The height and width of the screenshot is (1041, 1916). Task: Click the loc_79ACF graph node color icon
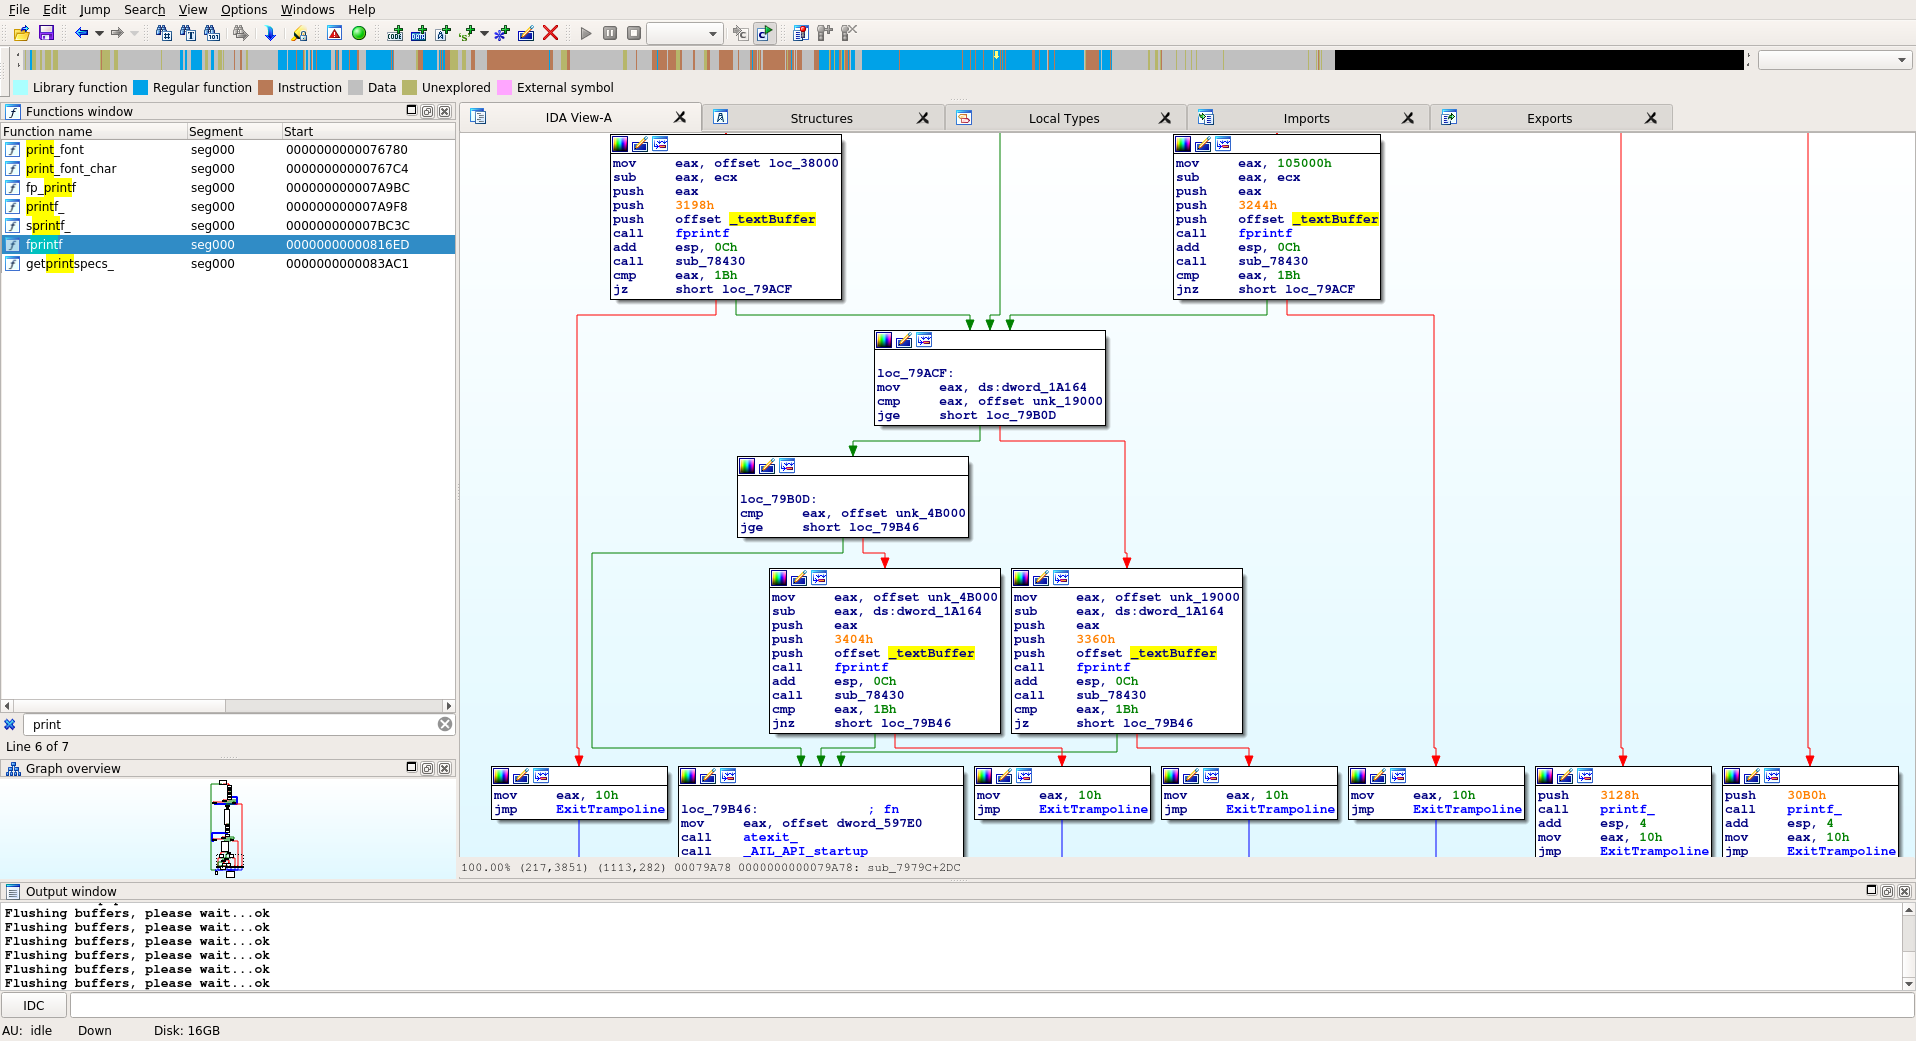click(x=884, y=340)
